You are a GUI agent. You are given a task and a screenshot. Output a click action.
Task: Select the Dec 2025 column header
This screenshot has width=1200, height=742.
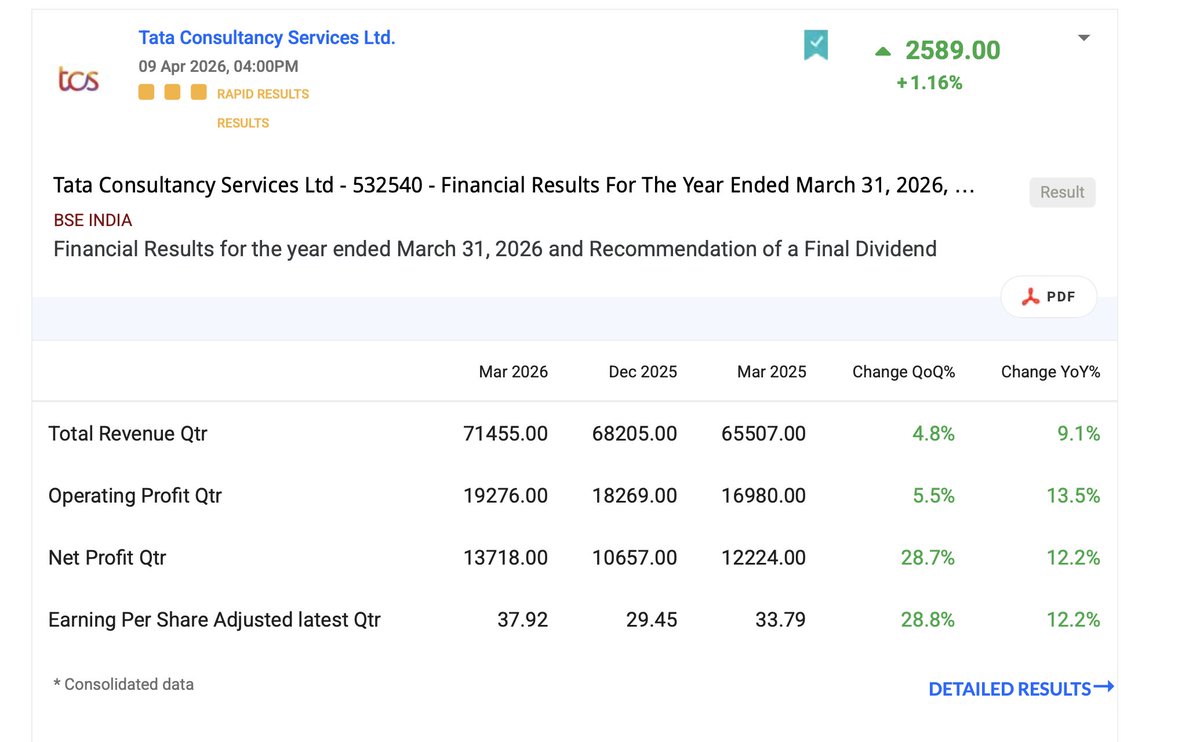[x=643, y=372]
